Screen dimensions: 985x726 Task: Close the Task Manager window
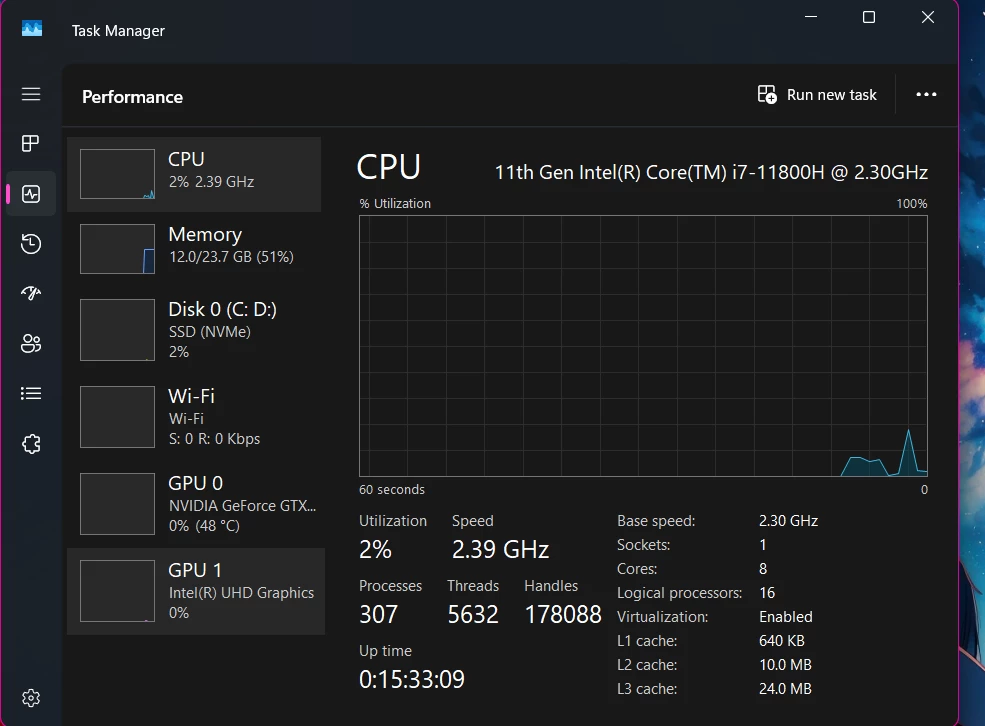coord(928,17)
